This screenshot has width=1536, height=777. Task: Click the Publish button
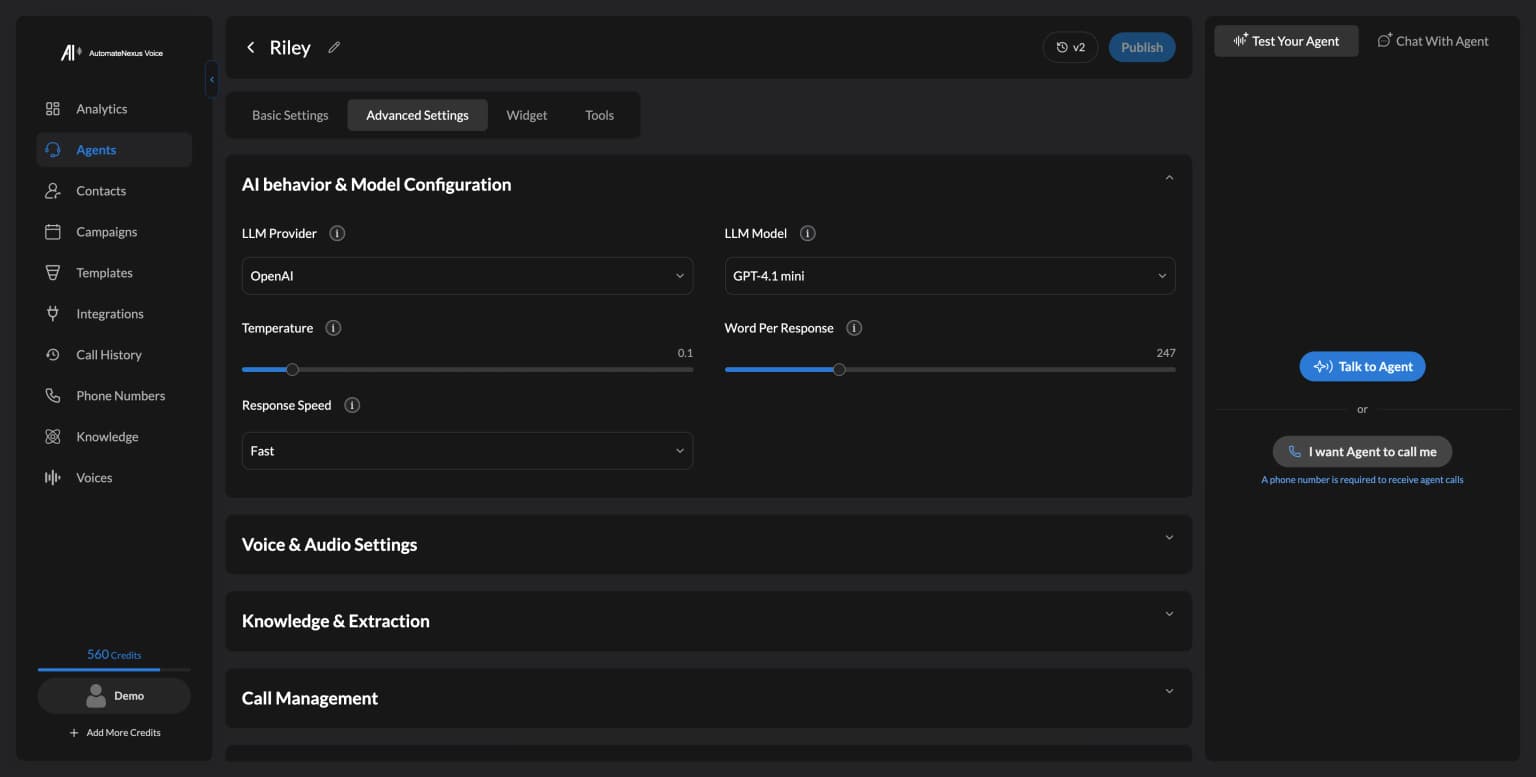tap(1142, 47)
